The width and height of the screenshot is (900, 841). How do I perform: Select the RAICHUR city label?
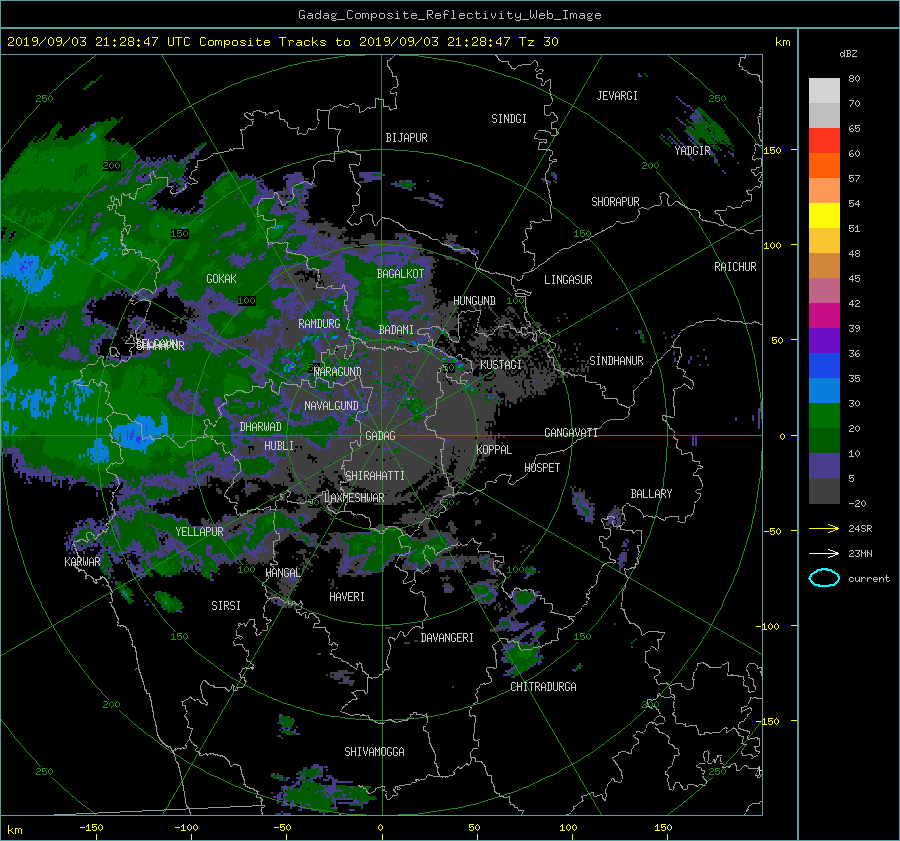click(735, 267)
